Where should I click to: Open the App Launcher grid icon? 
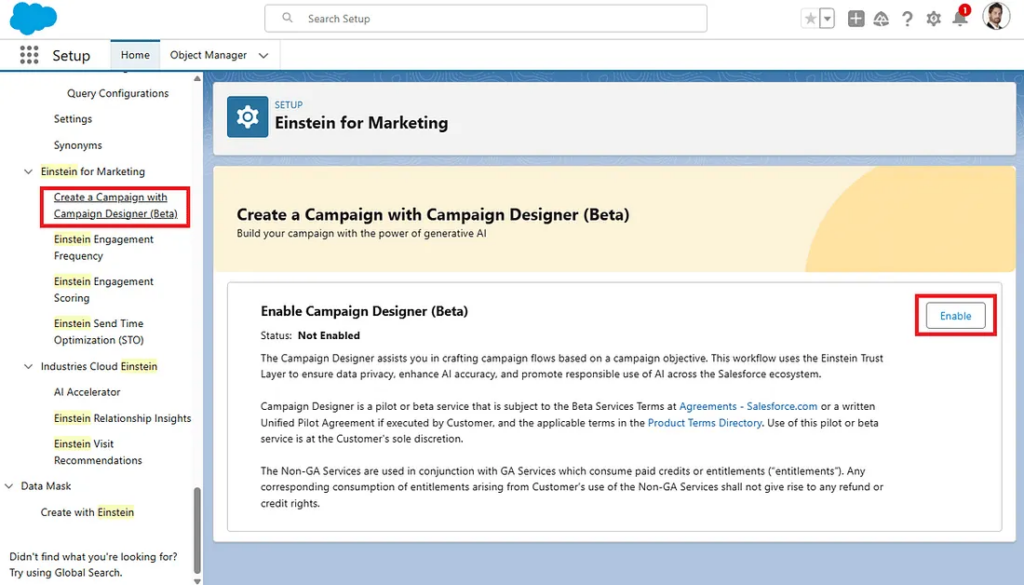coord(29,55)
